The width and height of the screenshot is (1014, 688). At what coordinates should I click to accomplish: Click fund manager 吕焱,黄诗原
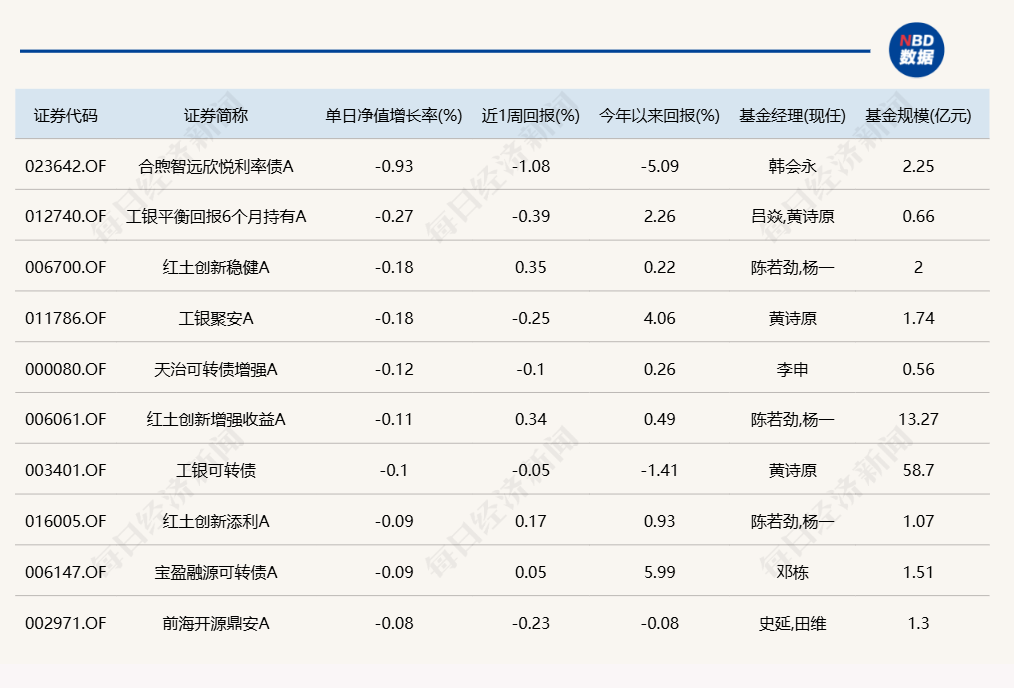793,216
